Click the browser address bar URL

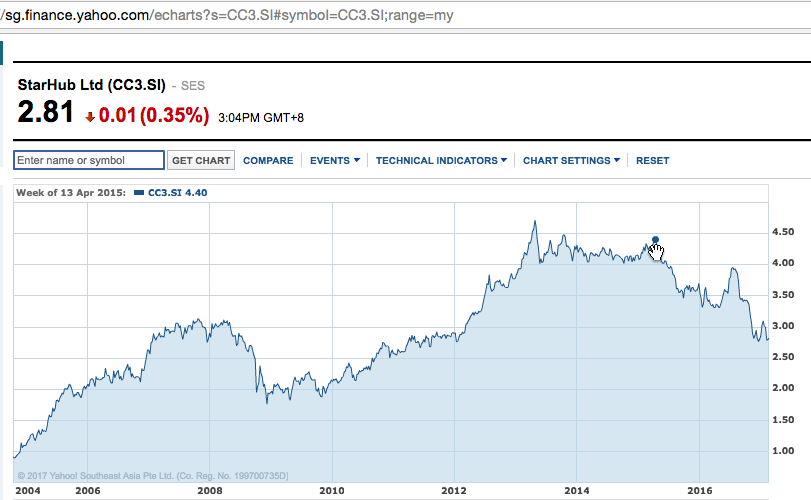227,16
